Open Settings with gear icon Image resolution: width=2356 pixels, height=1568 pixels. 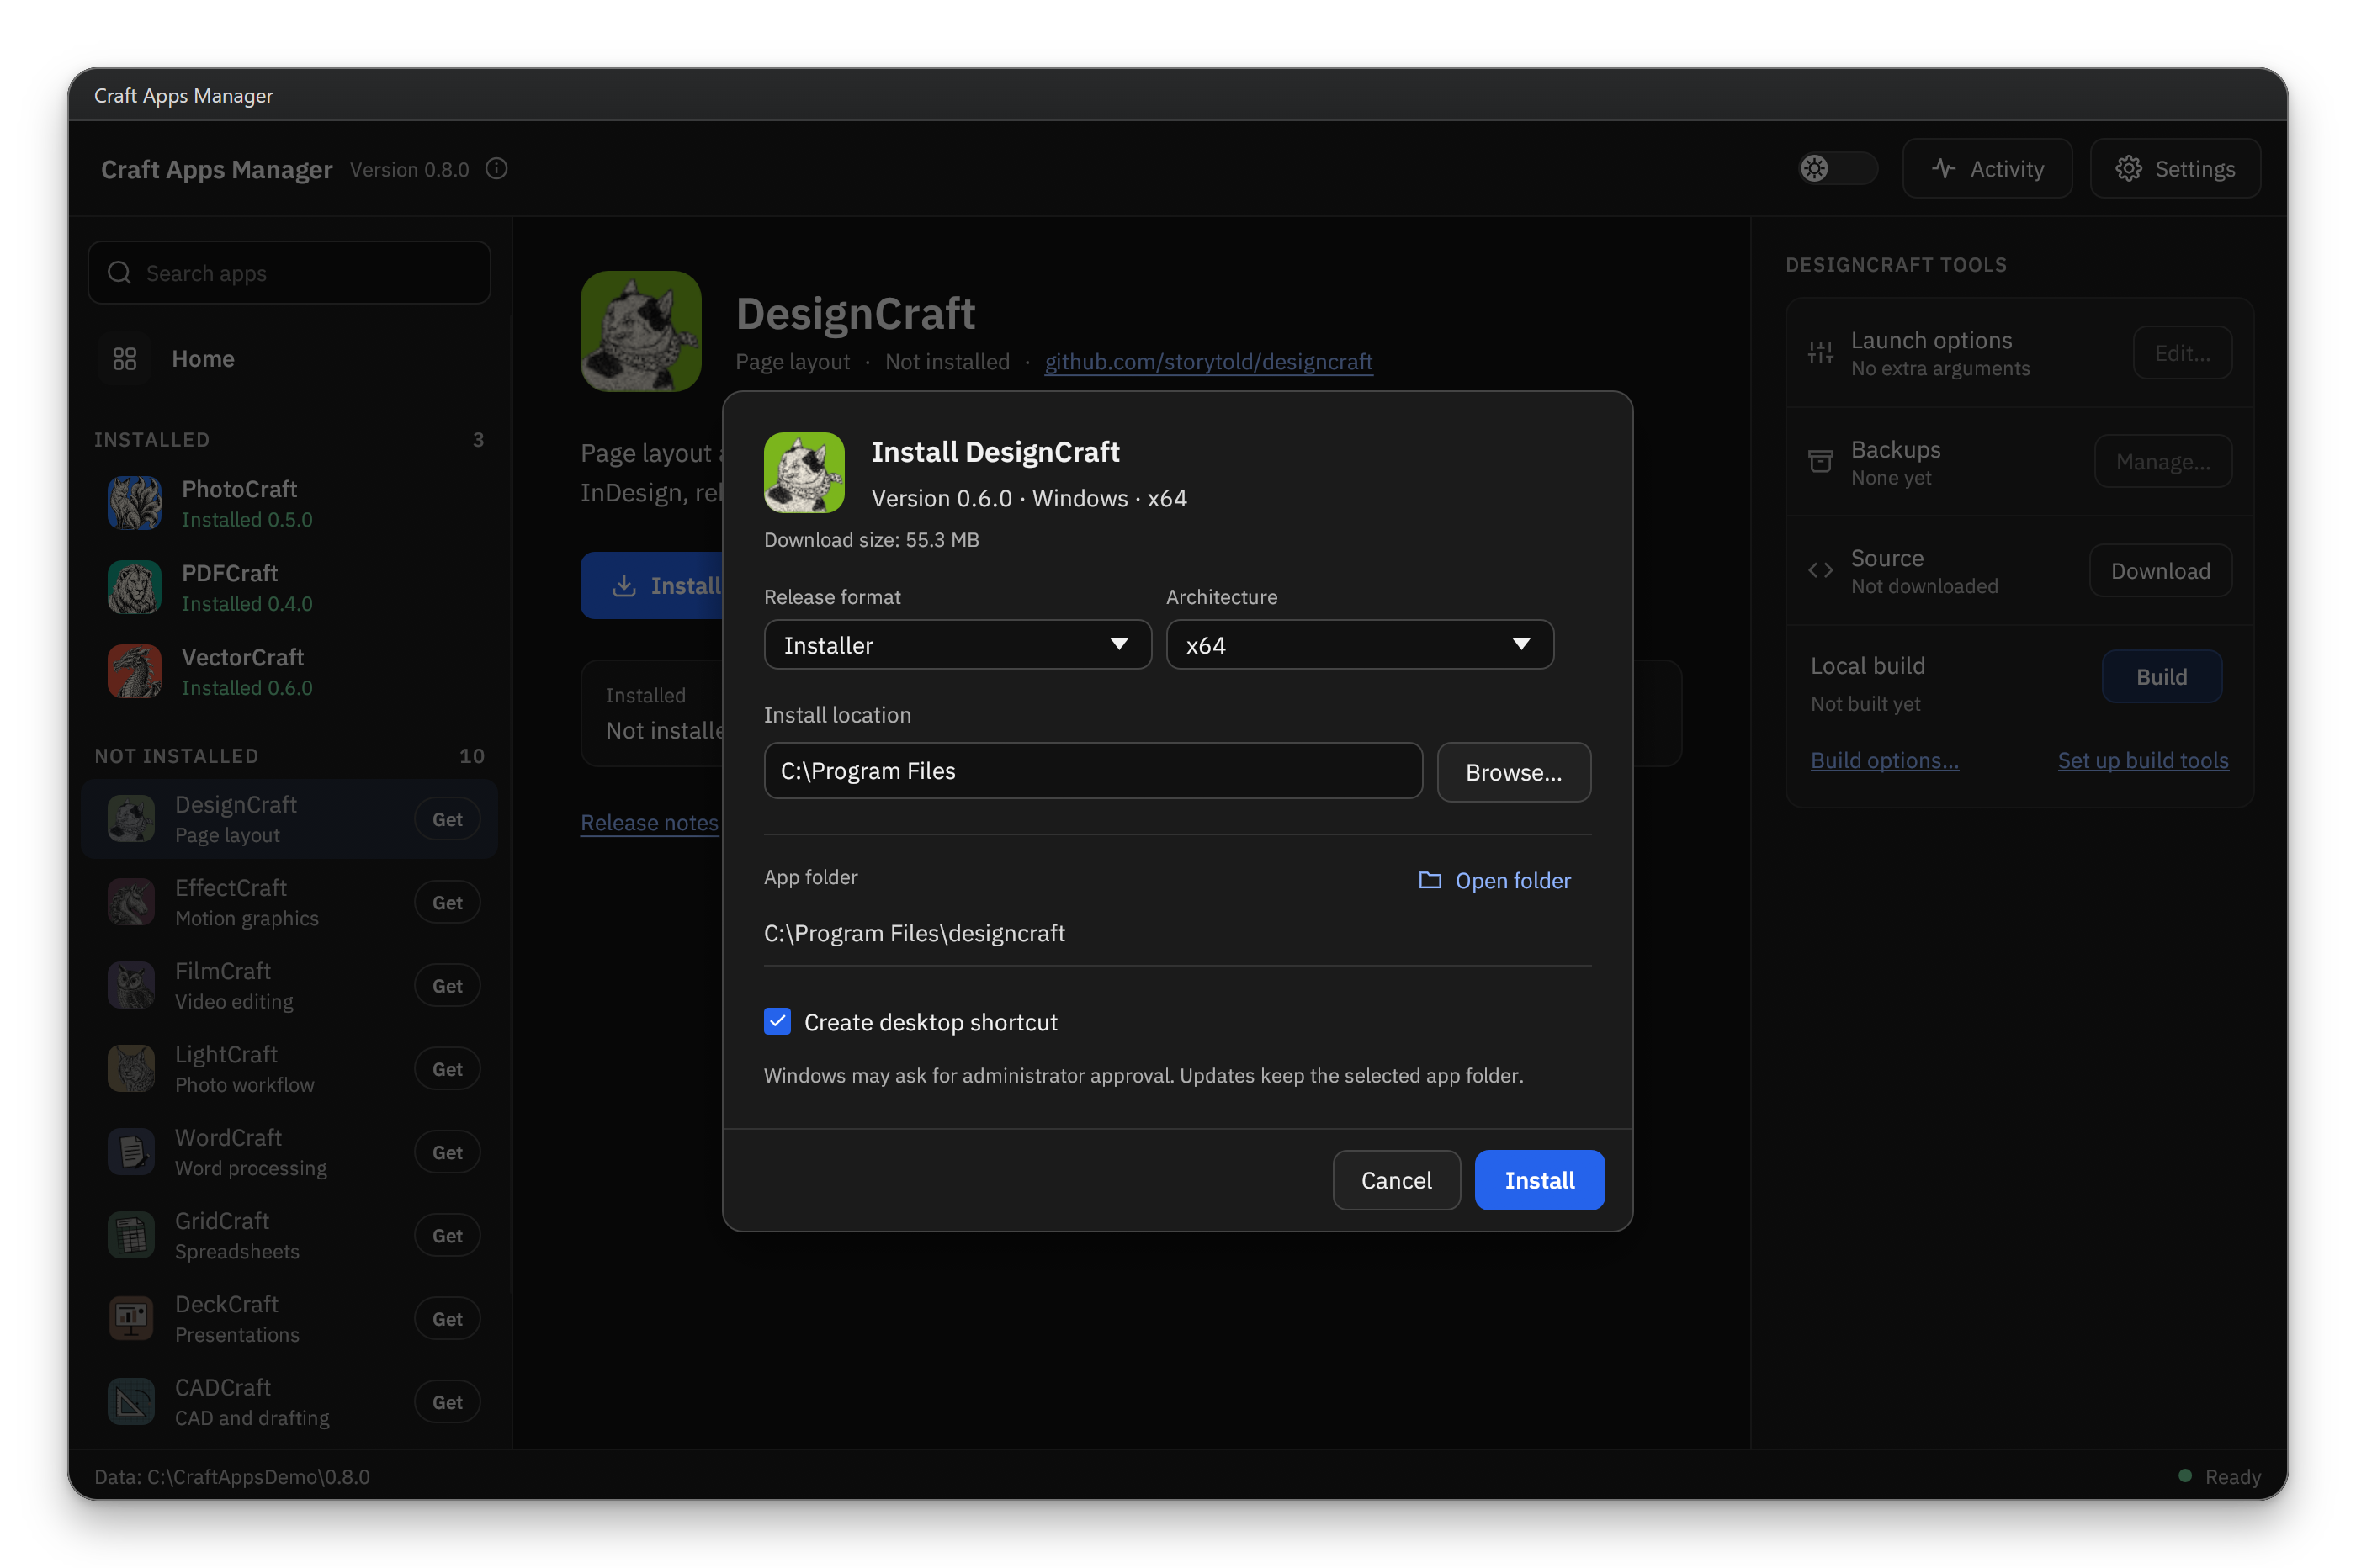(x=2174, y=169)
